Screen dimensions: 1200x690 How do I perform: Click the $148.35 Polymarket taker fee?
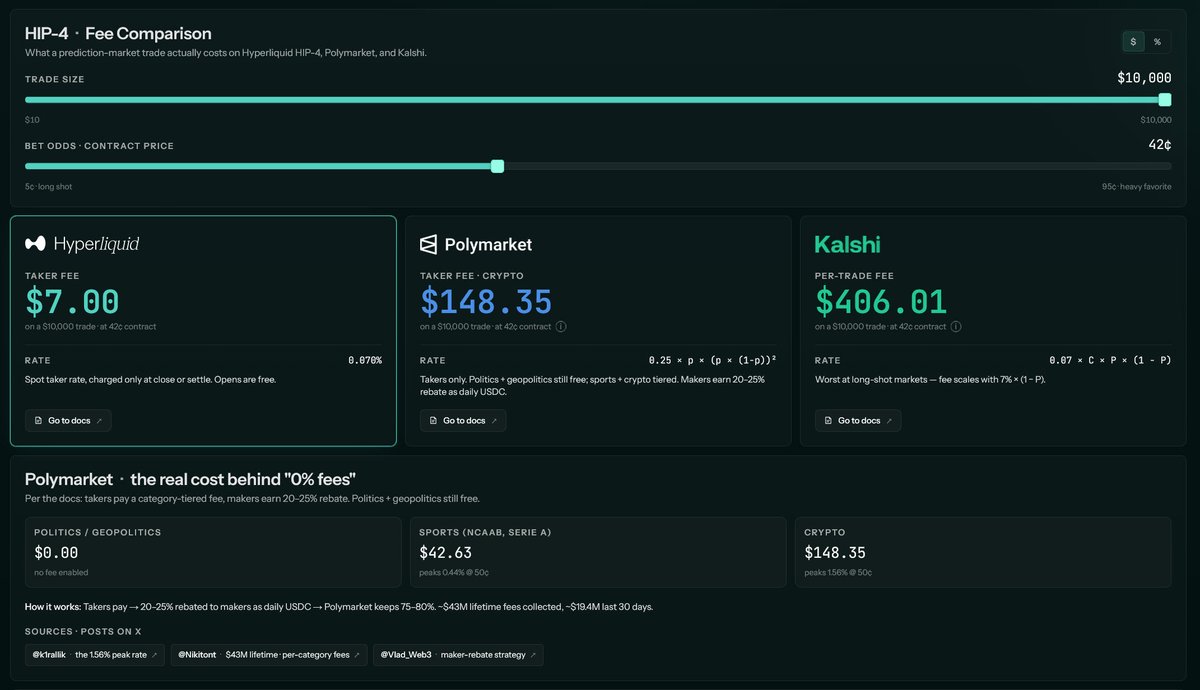tap(486, 302)
